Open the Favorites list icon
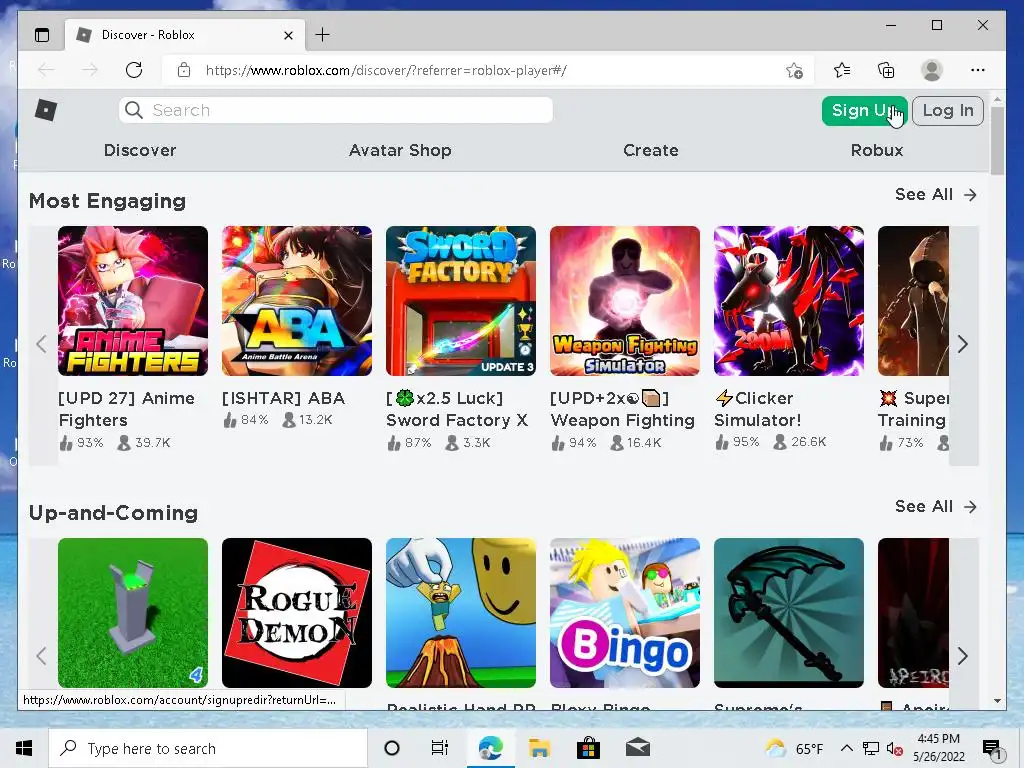 pos(842,70)
